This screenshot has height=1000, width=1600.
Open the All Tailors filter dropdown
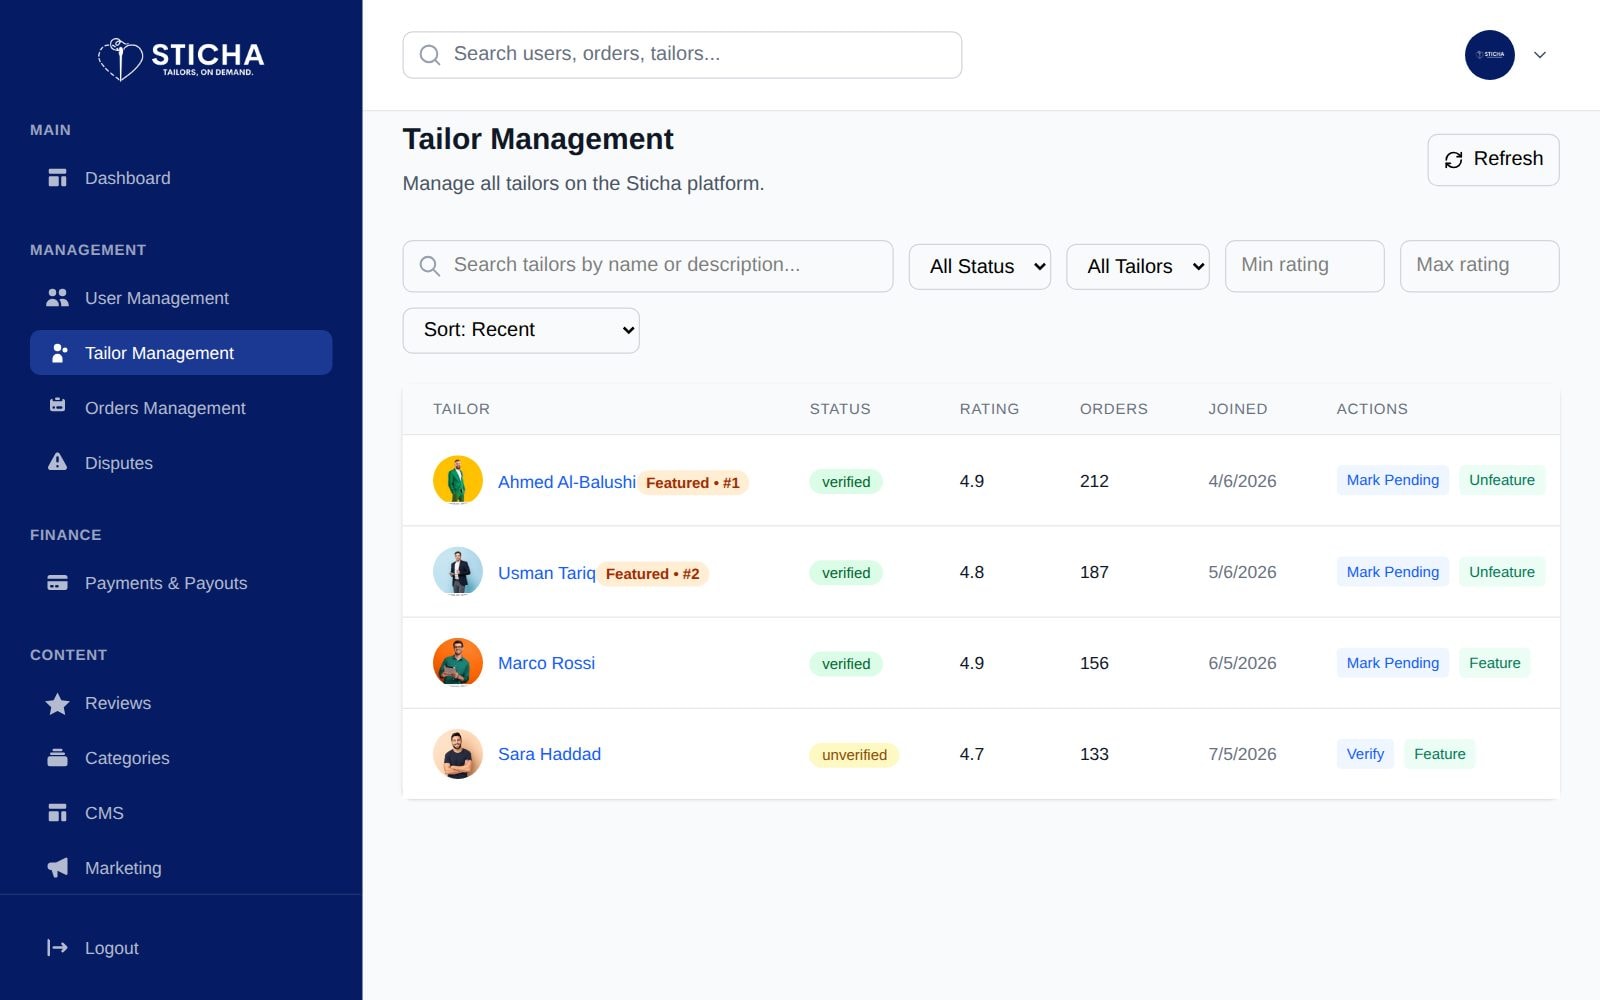(1138, 266)
